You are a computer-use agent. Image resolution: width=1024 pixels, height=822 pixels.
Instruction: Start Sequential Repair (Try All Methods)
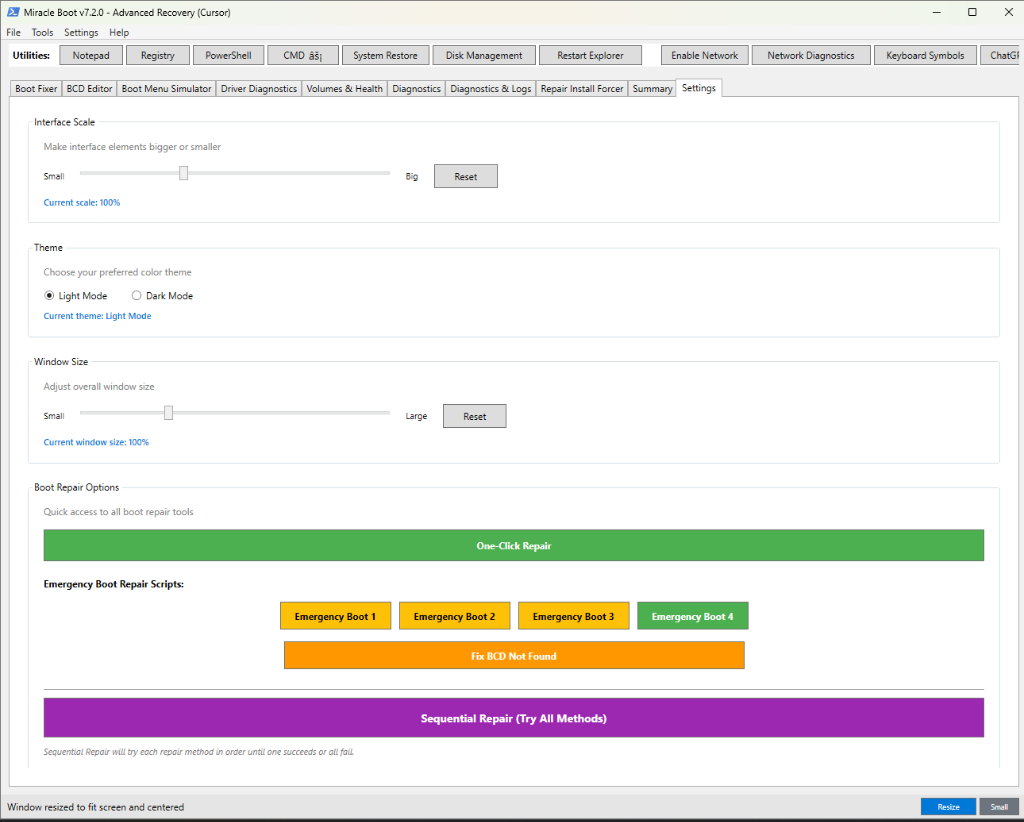513,719
